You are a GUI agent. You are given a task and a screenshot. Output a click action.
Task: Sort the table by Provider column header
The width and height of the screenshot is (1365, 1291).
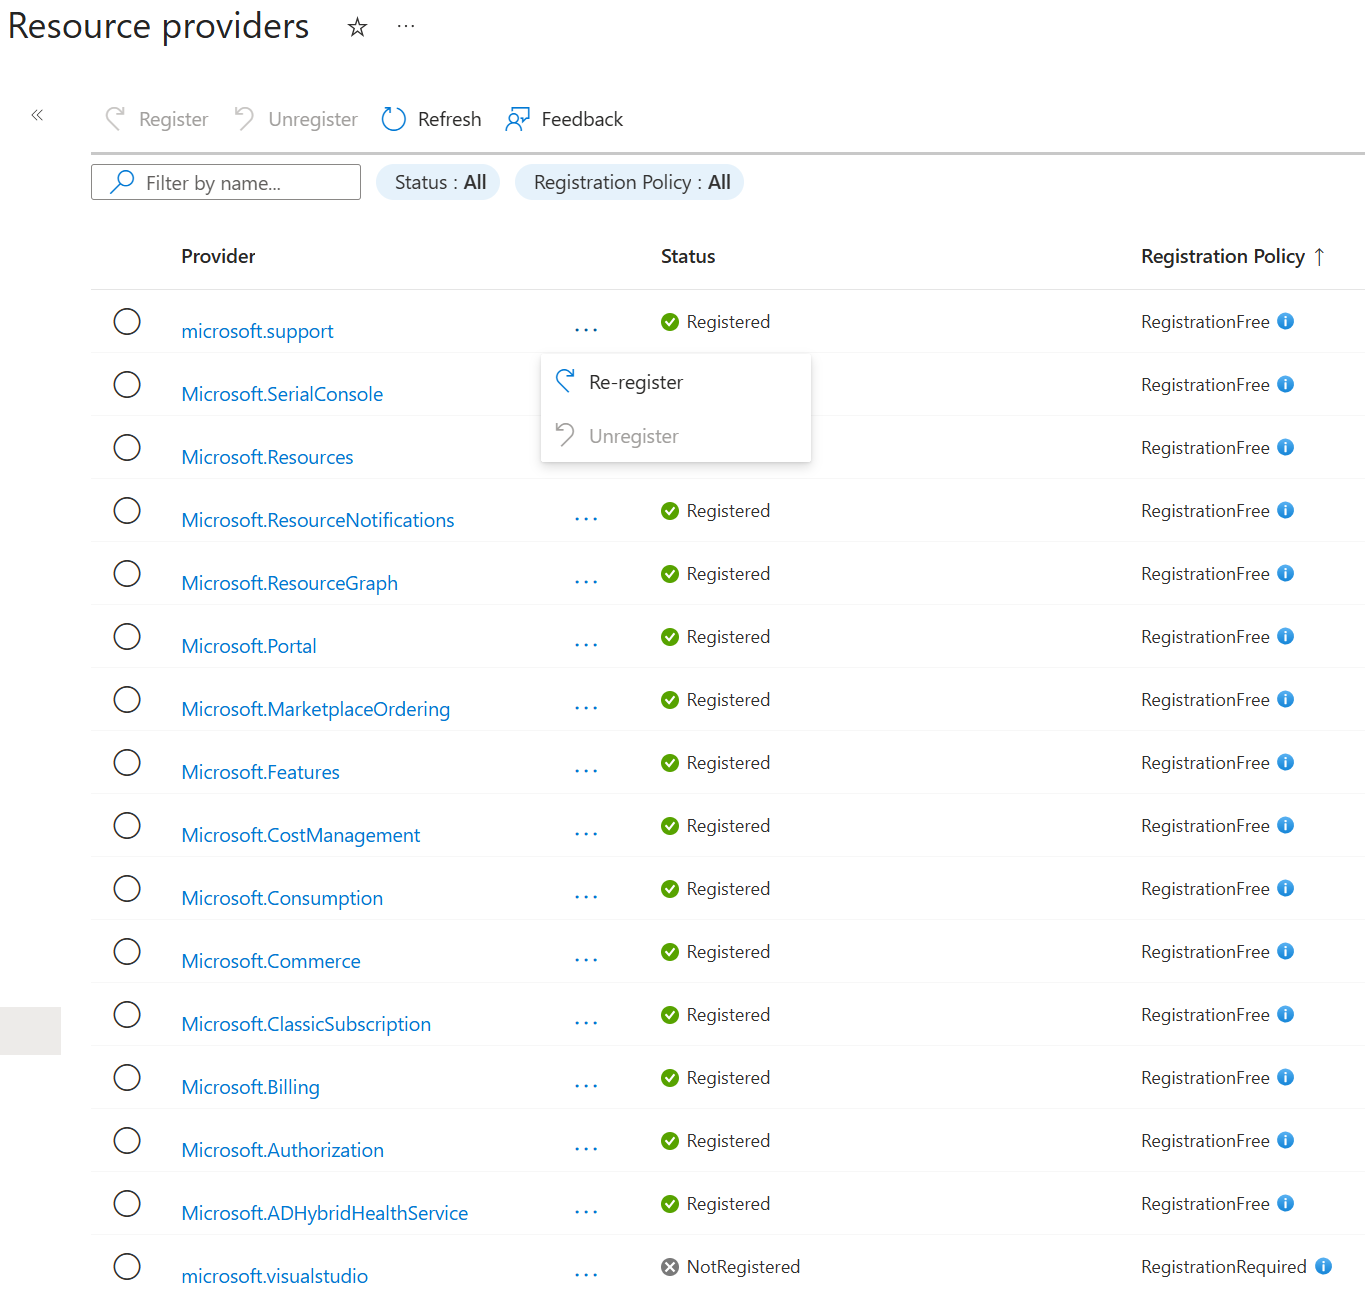pyautogui.click(x=218, y=256)
